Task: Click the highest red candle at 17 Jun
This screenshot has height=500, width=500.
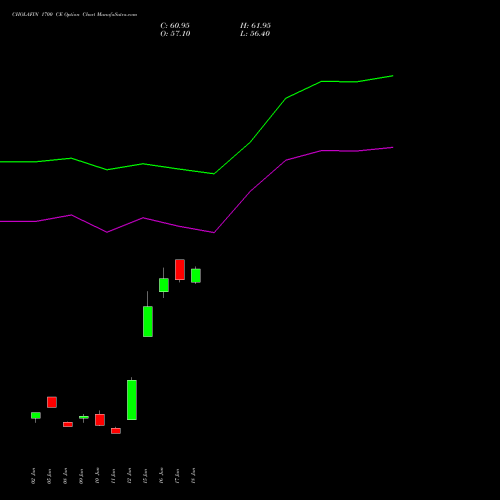Action: click(180, 269)
